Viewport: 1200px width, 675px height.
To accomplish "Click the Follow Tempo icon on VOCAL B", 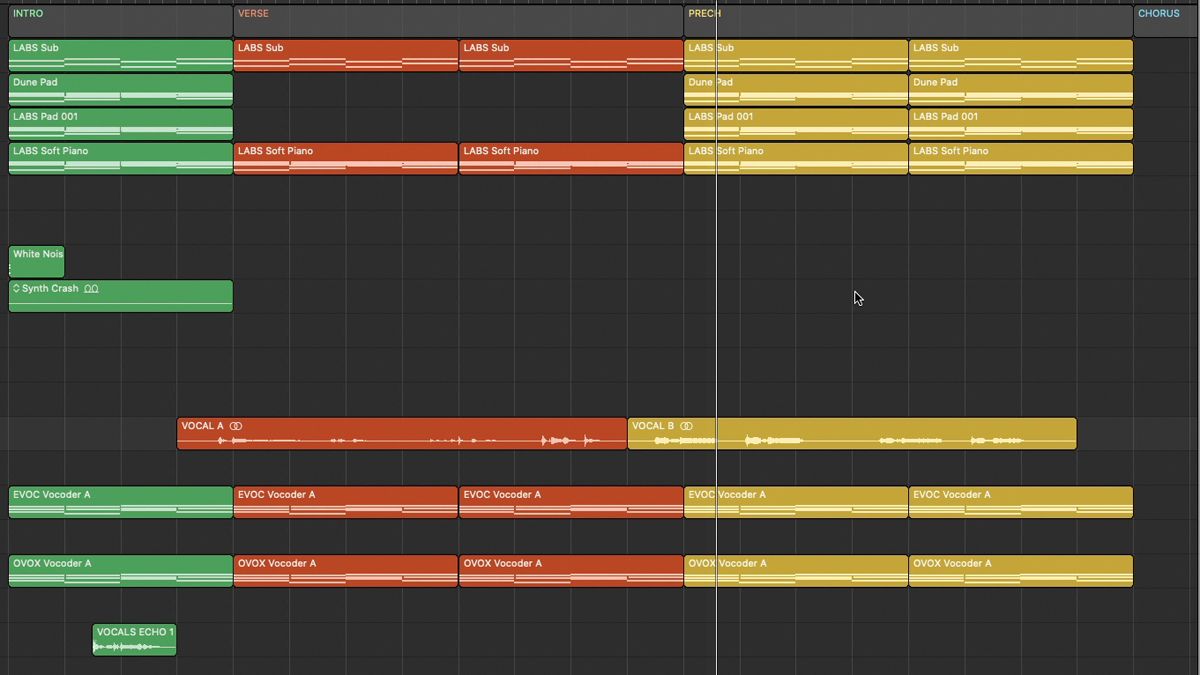I will pos(685,425).
